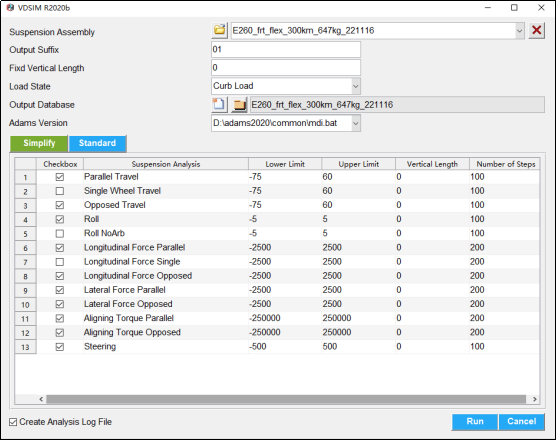Click the Run button
Viewport: 556px width, 440px height.
[475, 422]
